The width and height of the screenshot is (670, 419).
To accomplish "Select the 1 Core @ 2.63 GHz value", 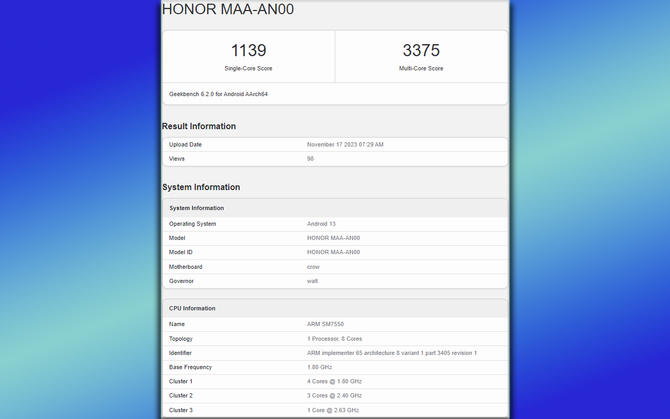I will pos(333,410).
